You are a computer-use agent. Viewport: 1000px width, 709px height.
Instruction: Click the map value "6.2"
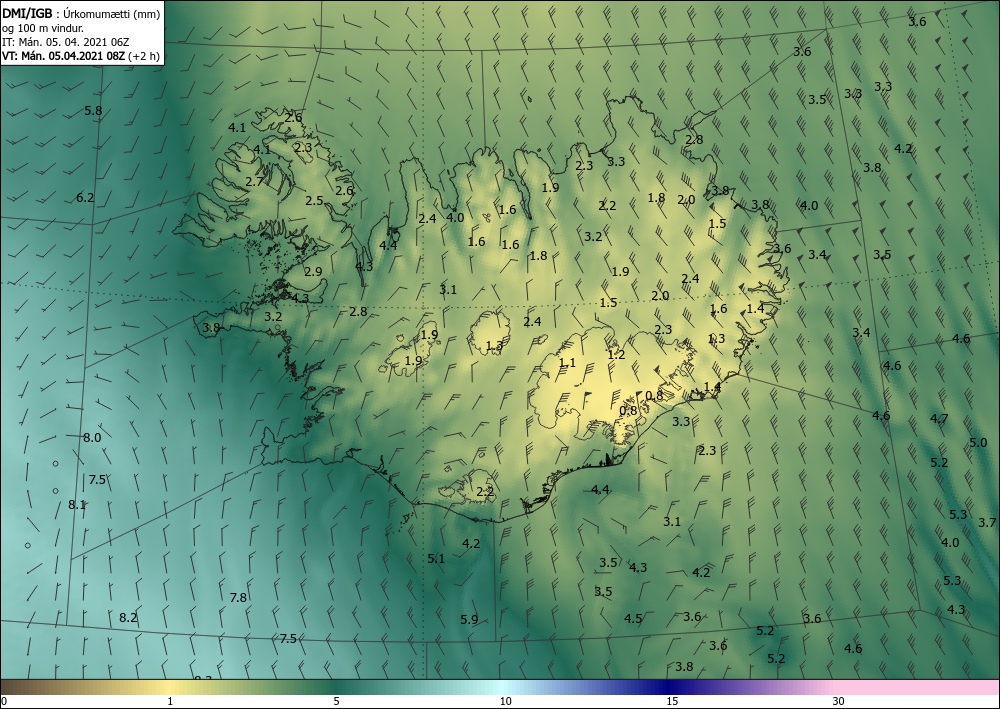(85, 198)
